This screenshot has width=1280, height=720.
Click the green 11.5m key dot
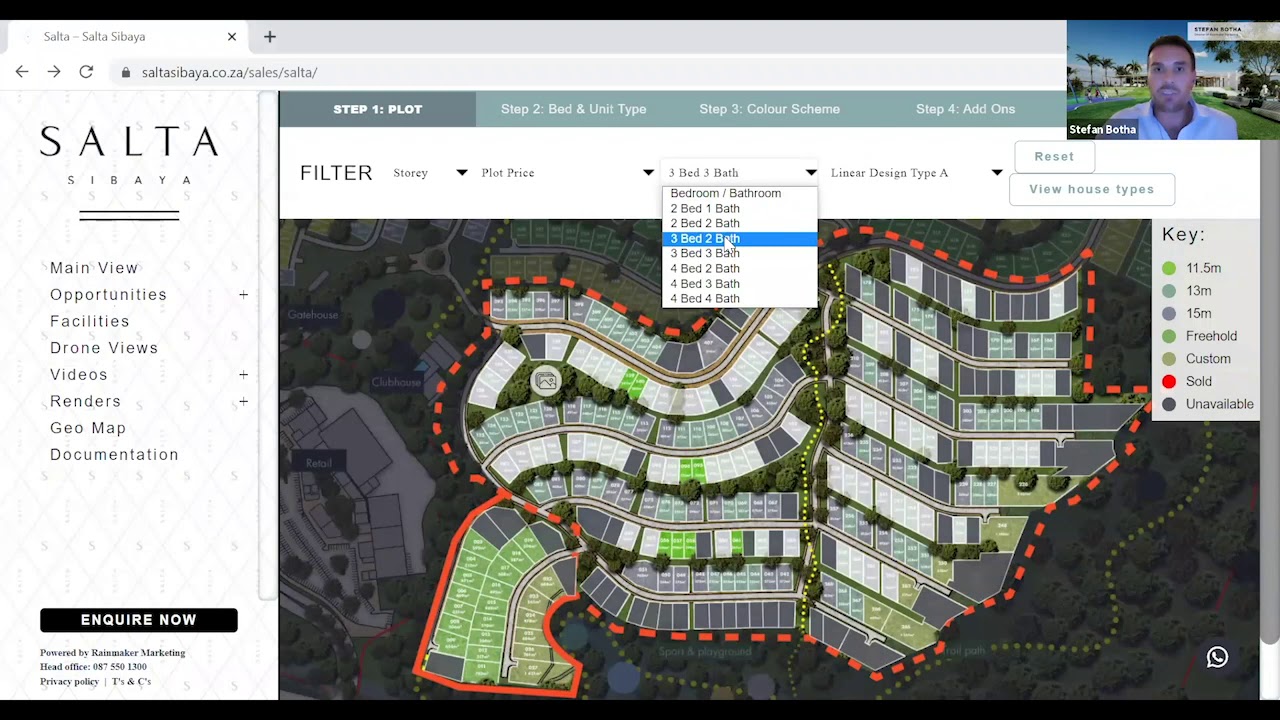pos(1169,268)
